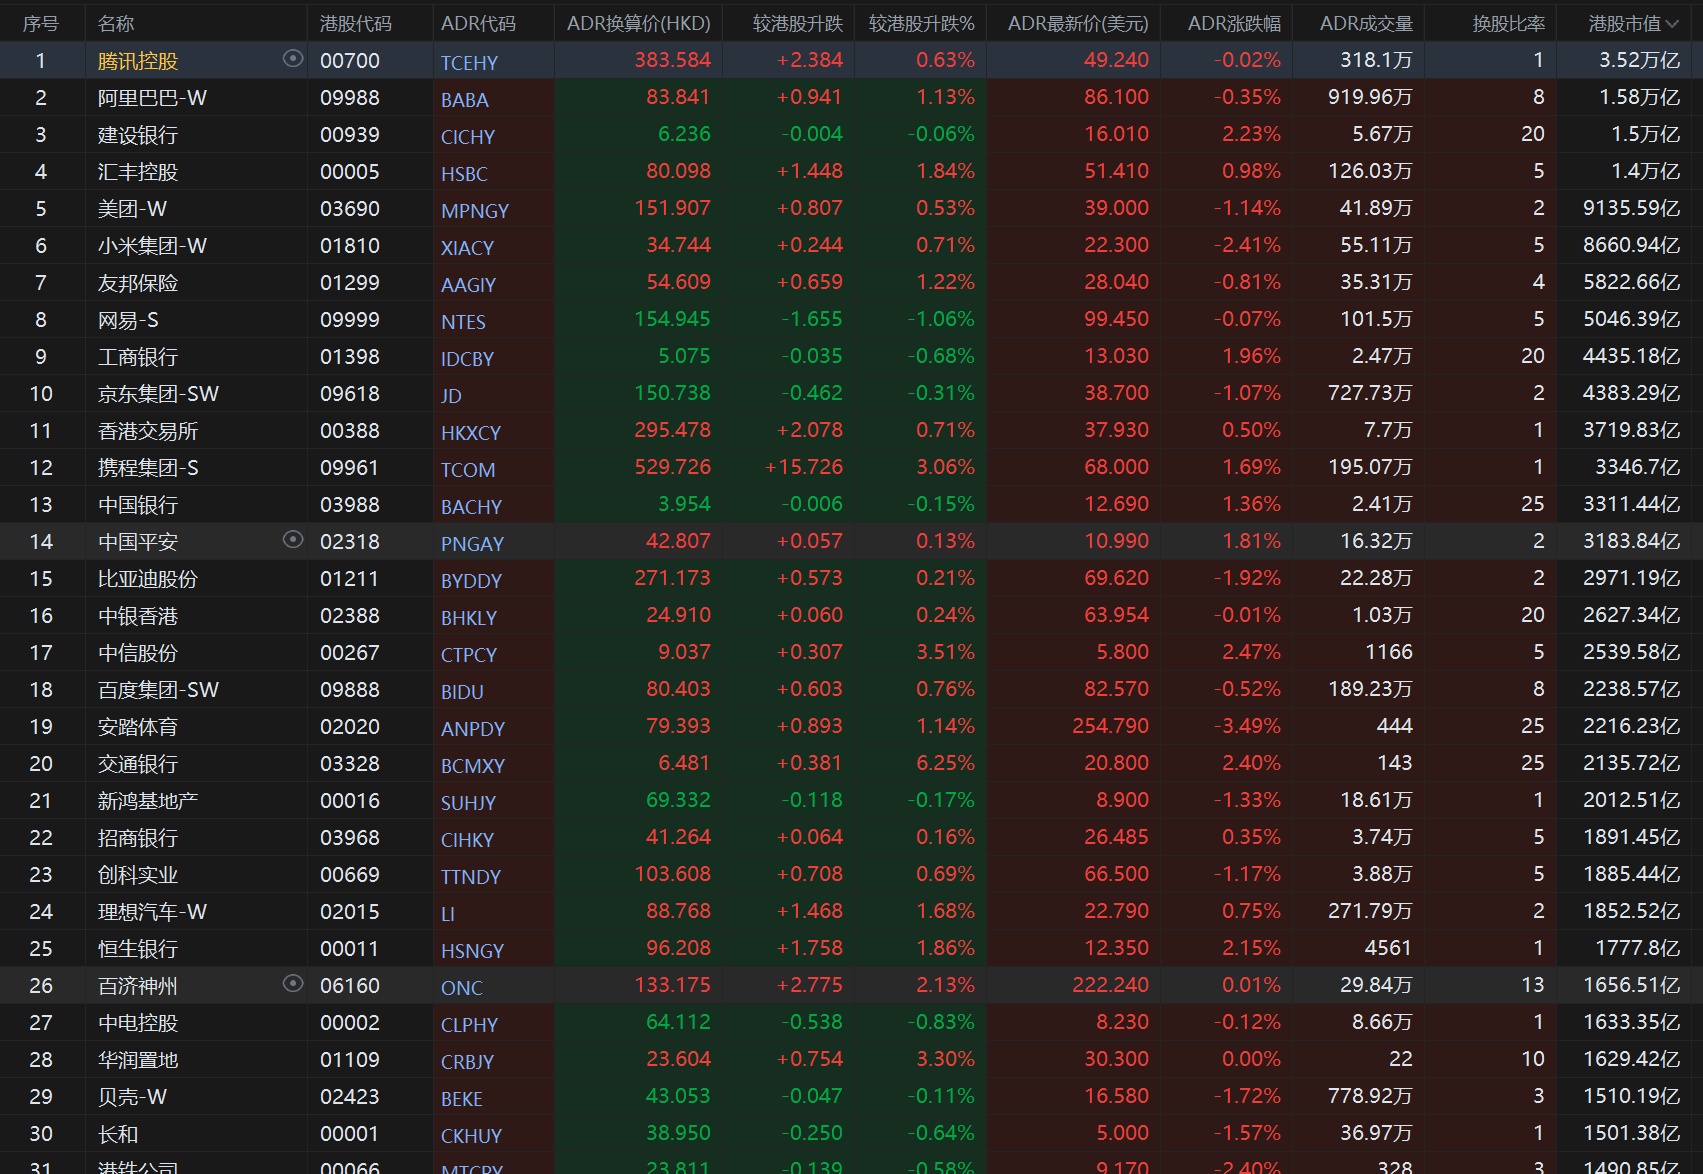This screenshot has width=1703, height=1174.
Task: Select the 京东集团-SW stock name
Action: [x=158, y=394]
